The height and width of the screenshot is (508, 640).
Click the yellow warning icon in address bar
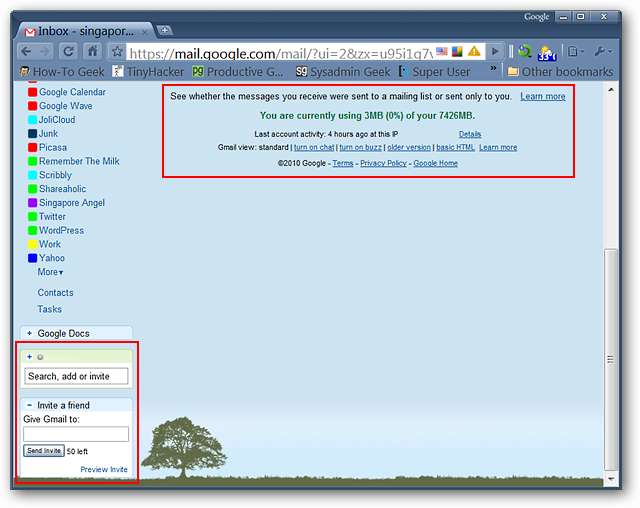click(x=474, y=51)
